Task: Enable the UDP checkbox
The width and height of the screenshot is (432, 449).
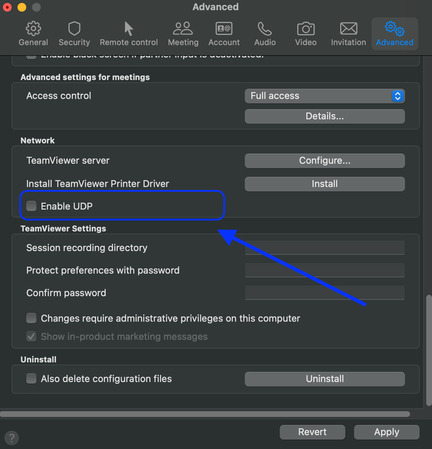Action: (x=31, y=206)
